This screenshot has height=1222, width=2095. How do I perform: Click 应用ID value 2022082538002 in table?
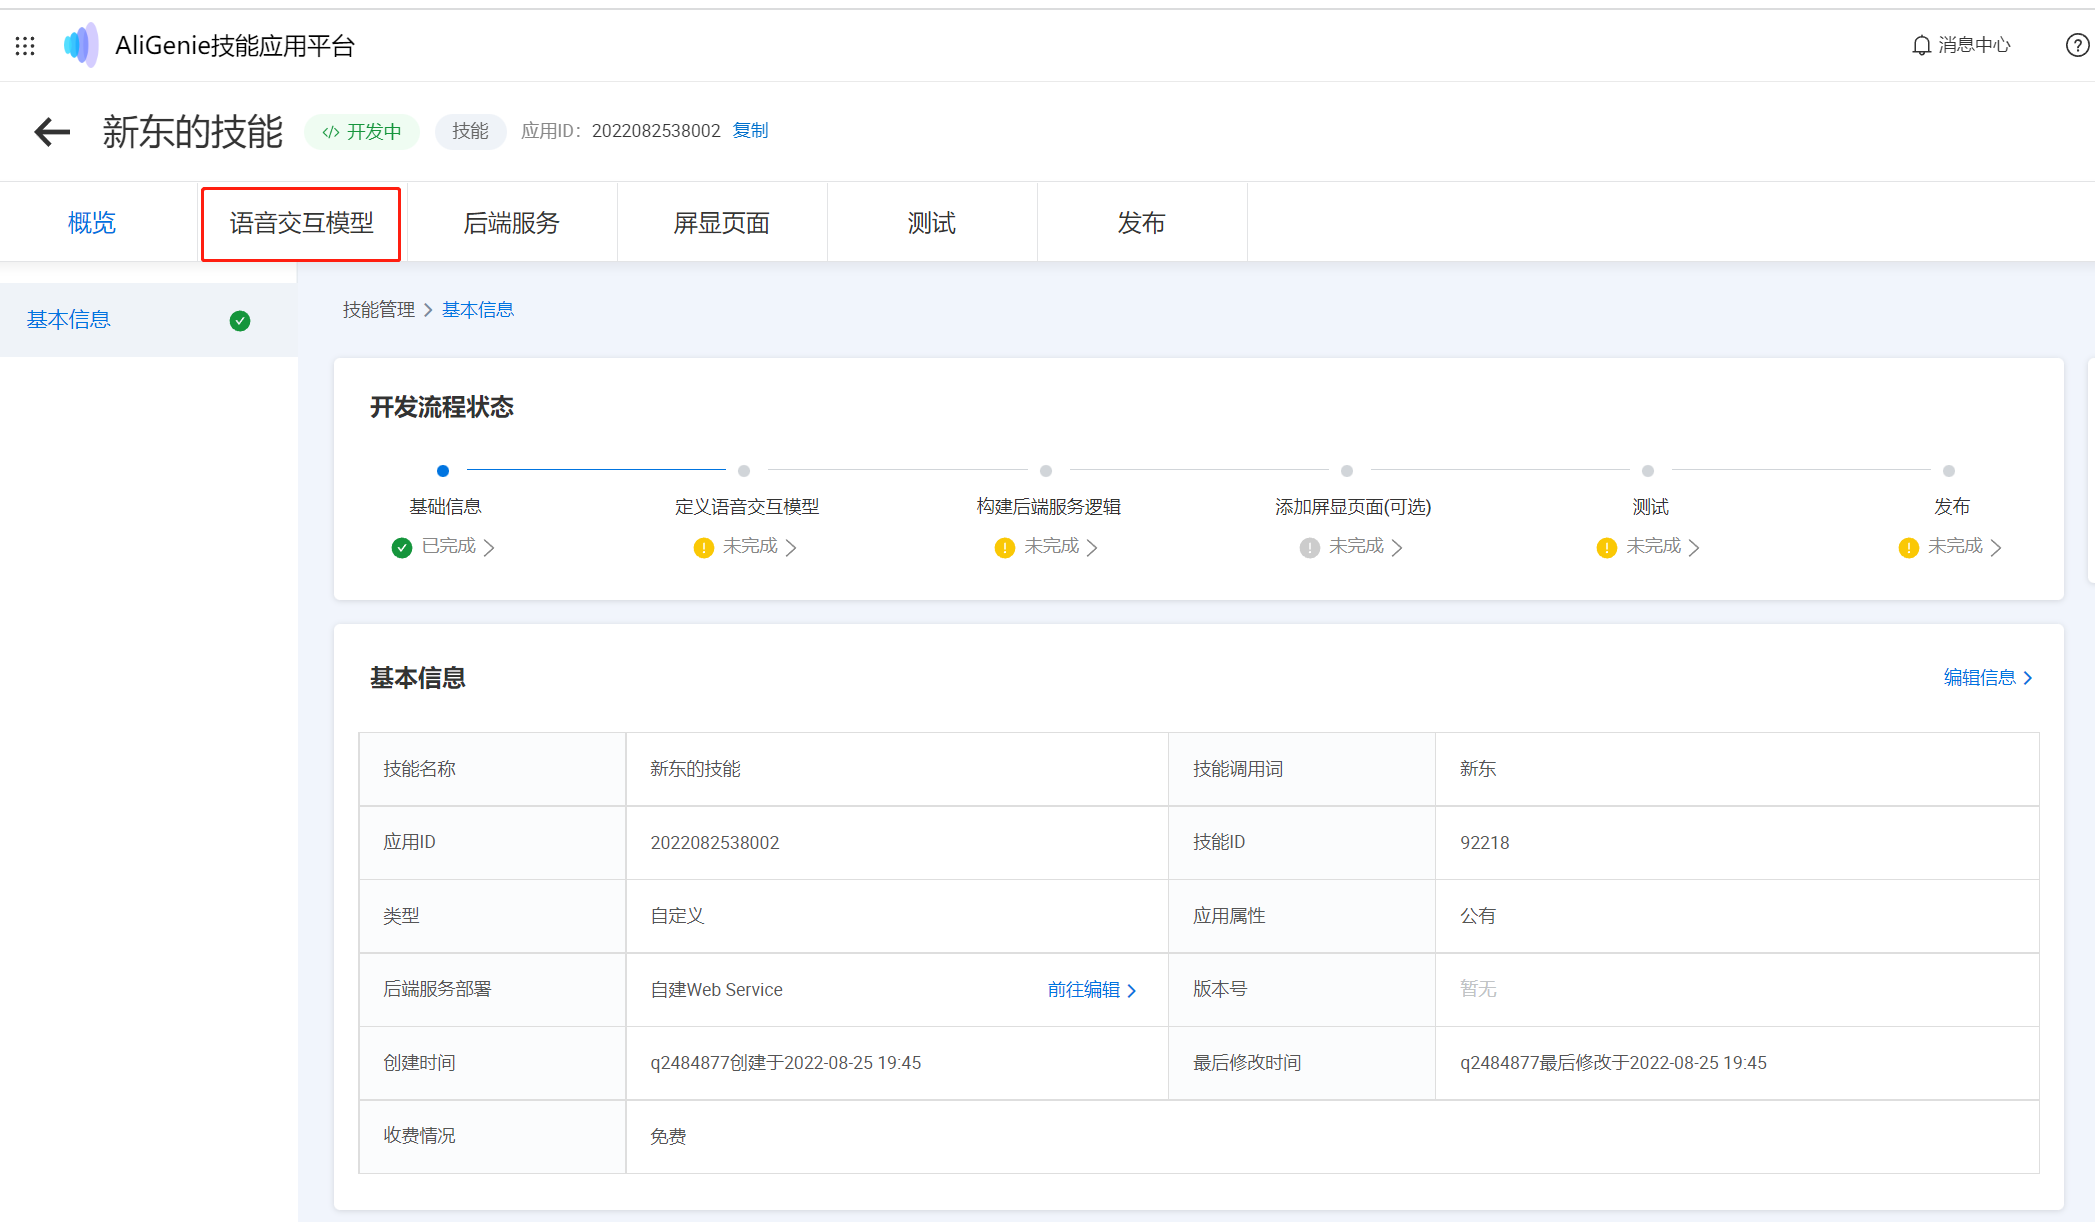pos(715,843)
